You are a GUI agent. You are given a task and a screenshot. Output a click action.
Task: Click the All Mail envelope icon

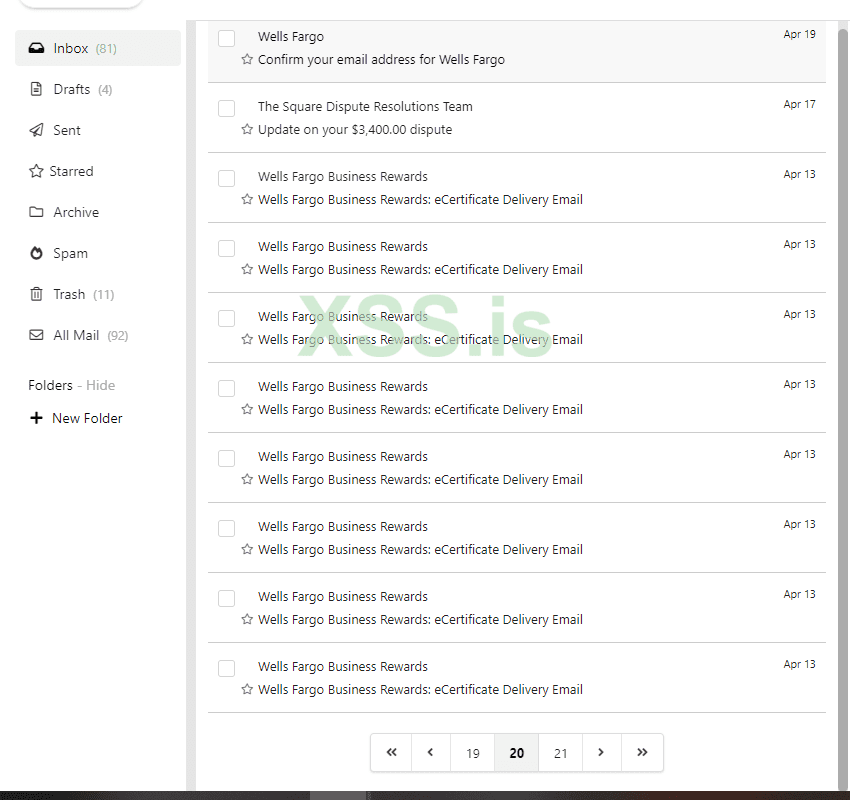point(36,335)
